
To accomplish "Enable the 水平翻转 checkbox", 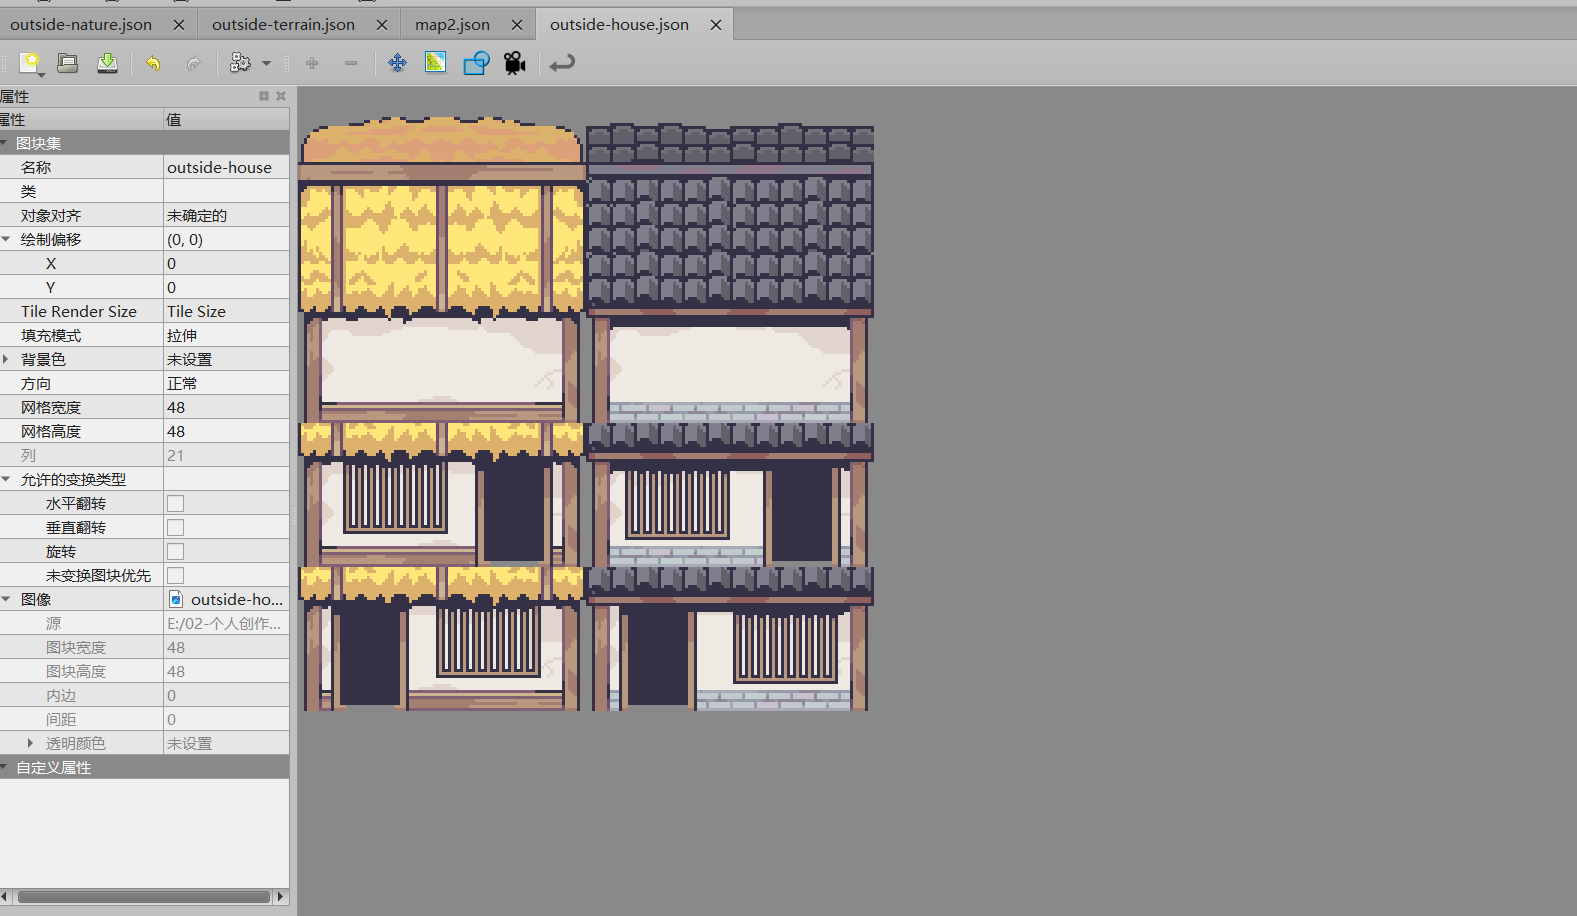I will click(x=176, y=504).
